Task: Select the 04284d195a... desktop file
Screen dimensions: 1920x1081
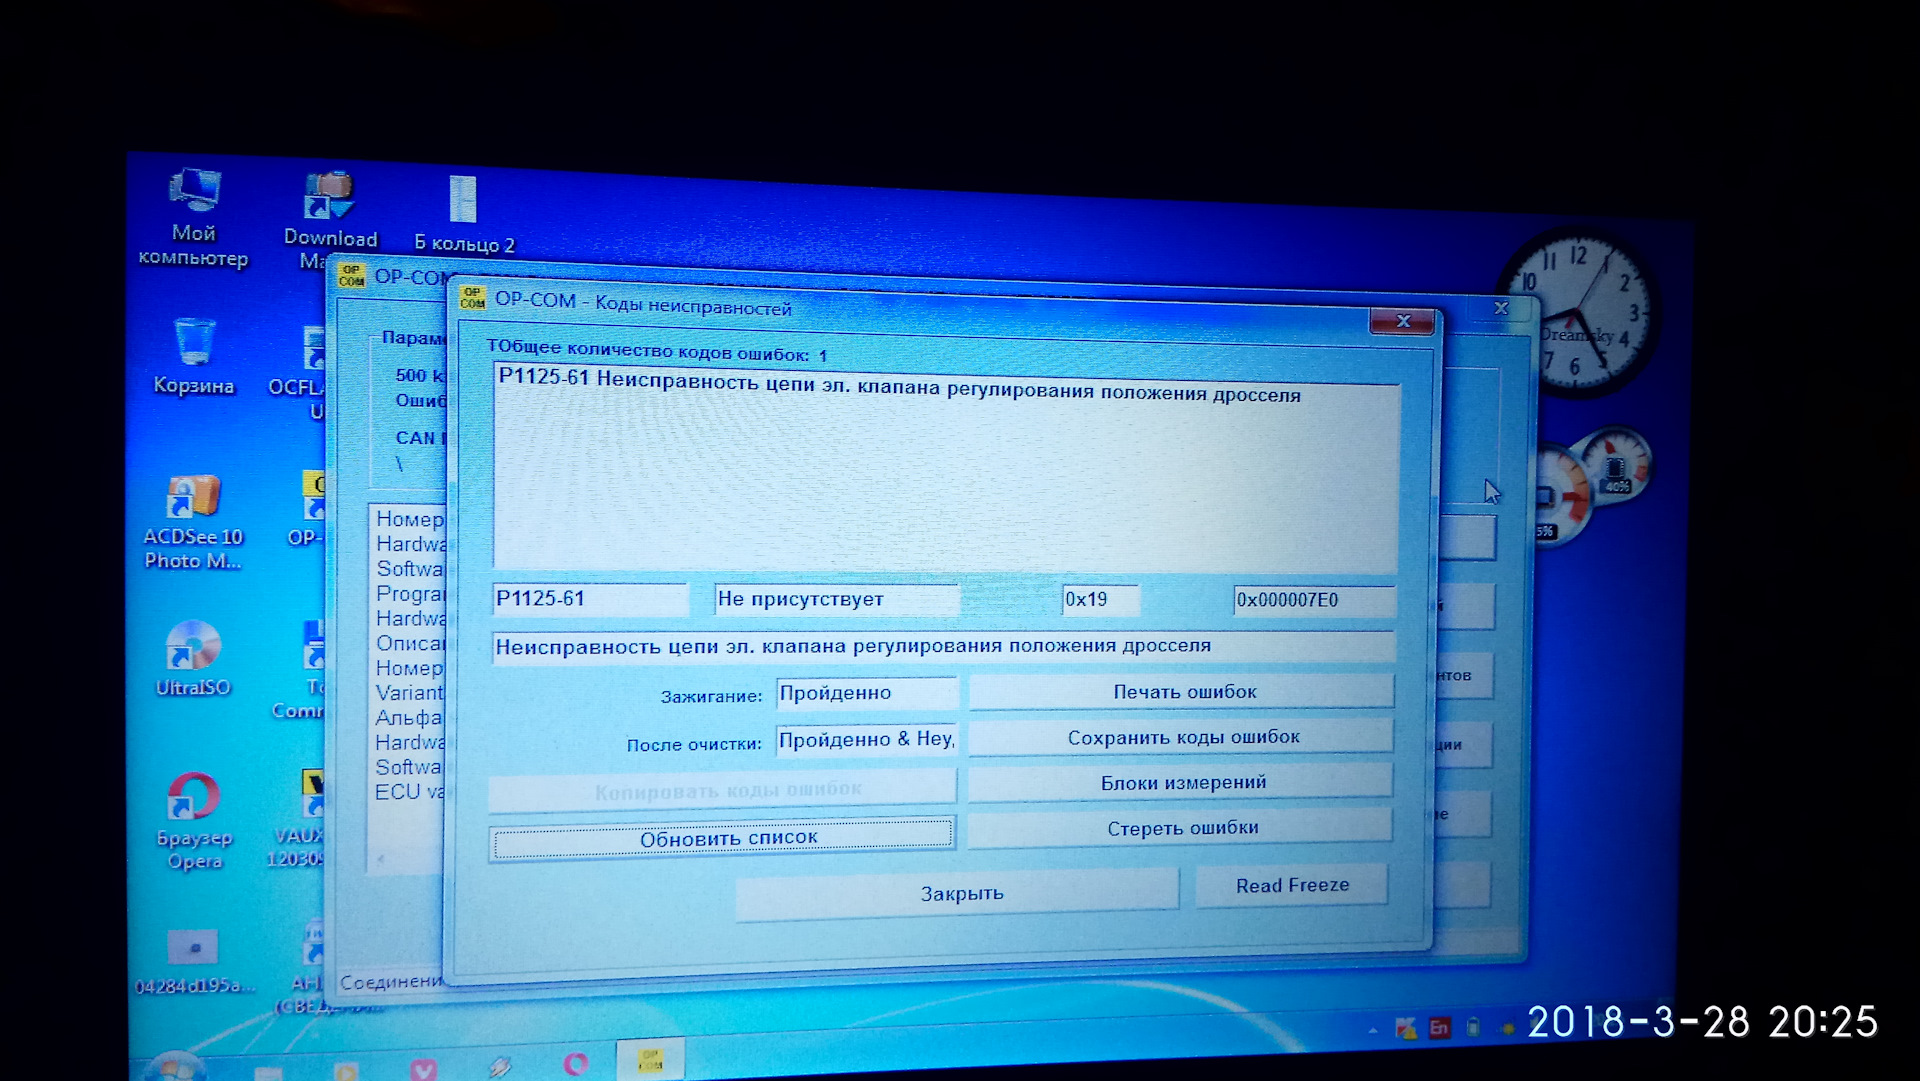Action: point(194,961)
